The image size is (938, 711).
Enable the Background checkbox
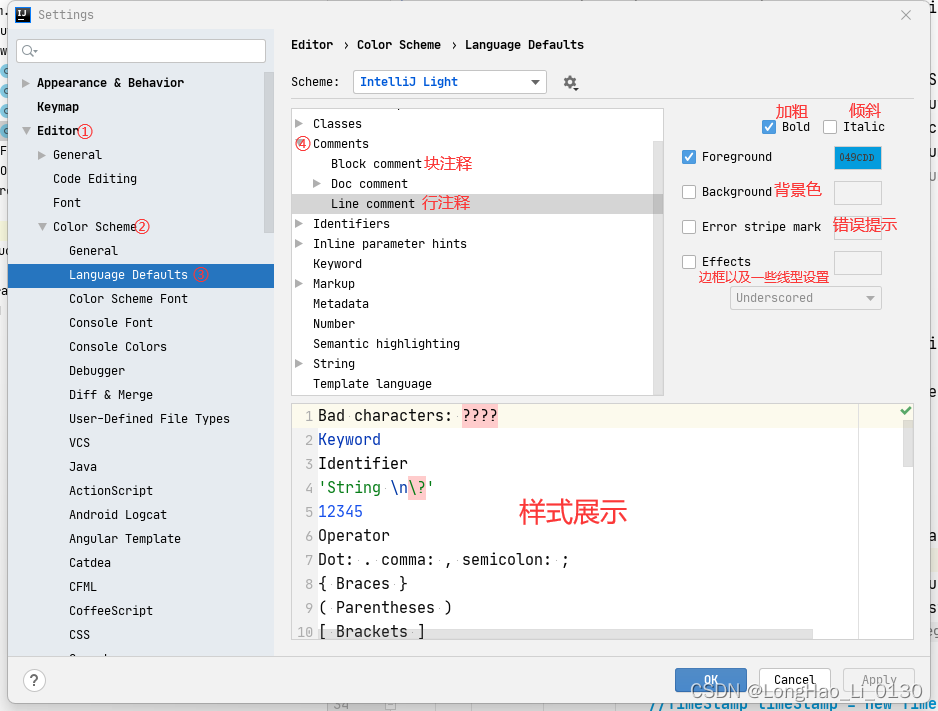[x=689, y=192]
